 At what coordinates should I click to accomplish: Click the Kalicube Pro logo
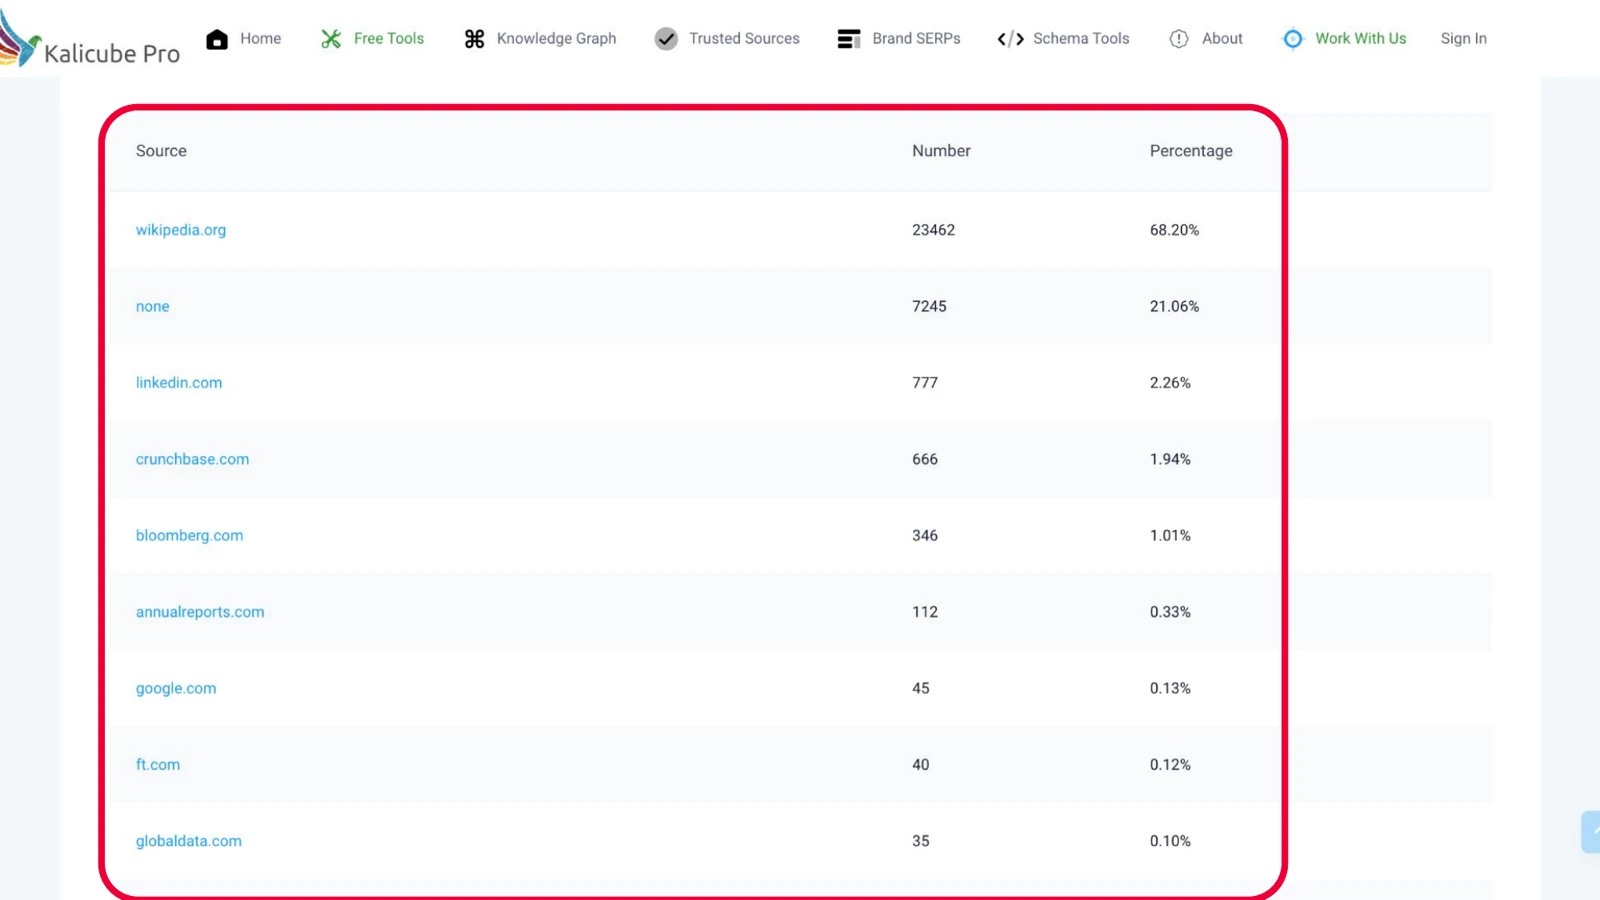click(x=90, y=40)
